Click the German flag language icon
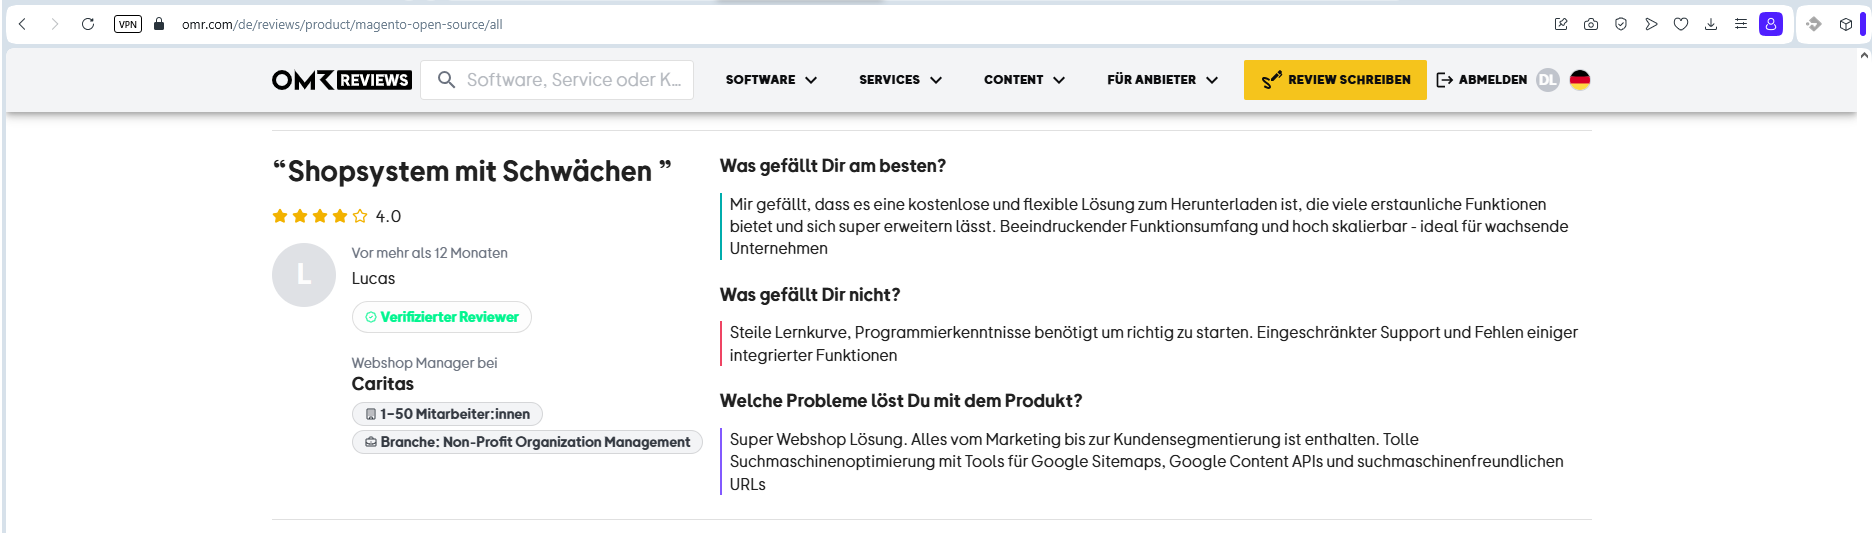This screenshot has width=1872, height=533. click(x=1580, y=80)
